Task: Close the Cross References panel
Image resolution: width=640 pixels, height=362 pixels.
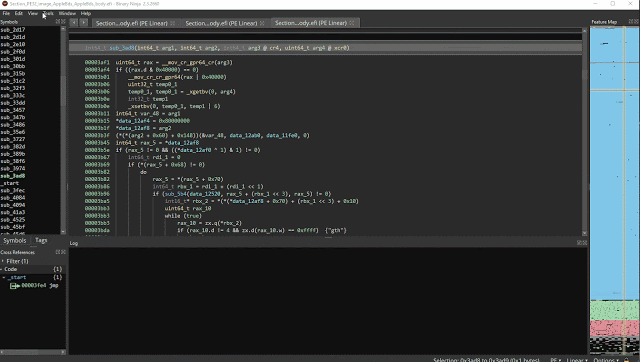Action: pos(63,252)
